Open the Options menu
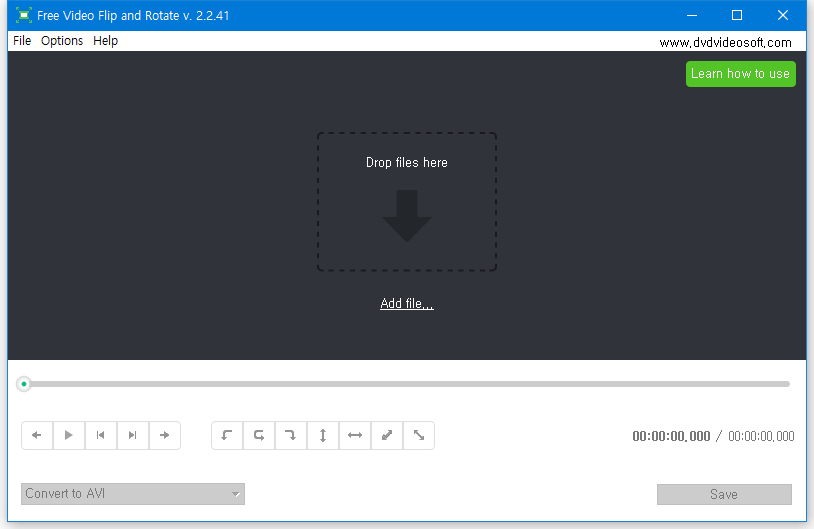This screenshot has width=814, height=529. pyautogui.click(x=62, y=40)
